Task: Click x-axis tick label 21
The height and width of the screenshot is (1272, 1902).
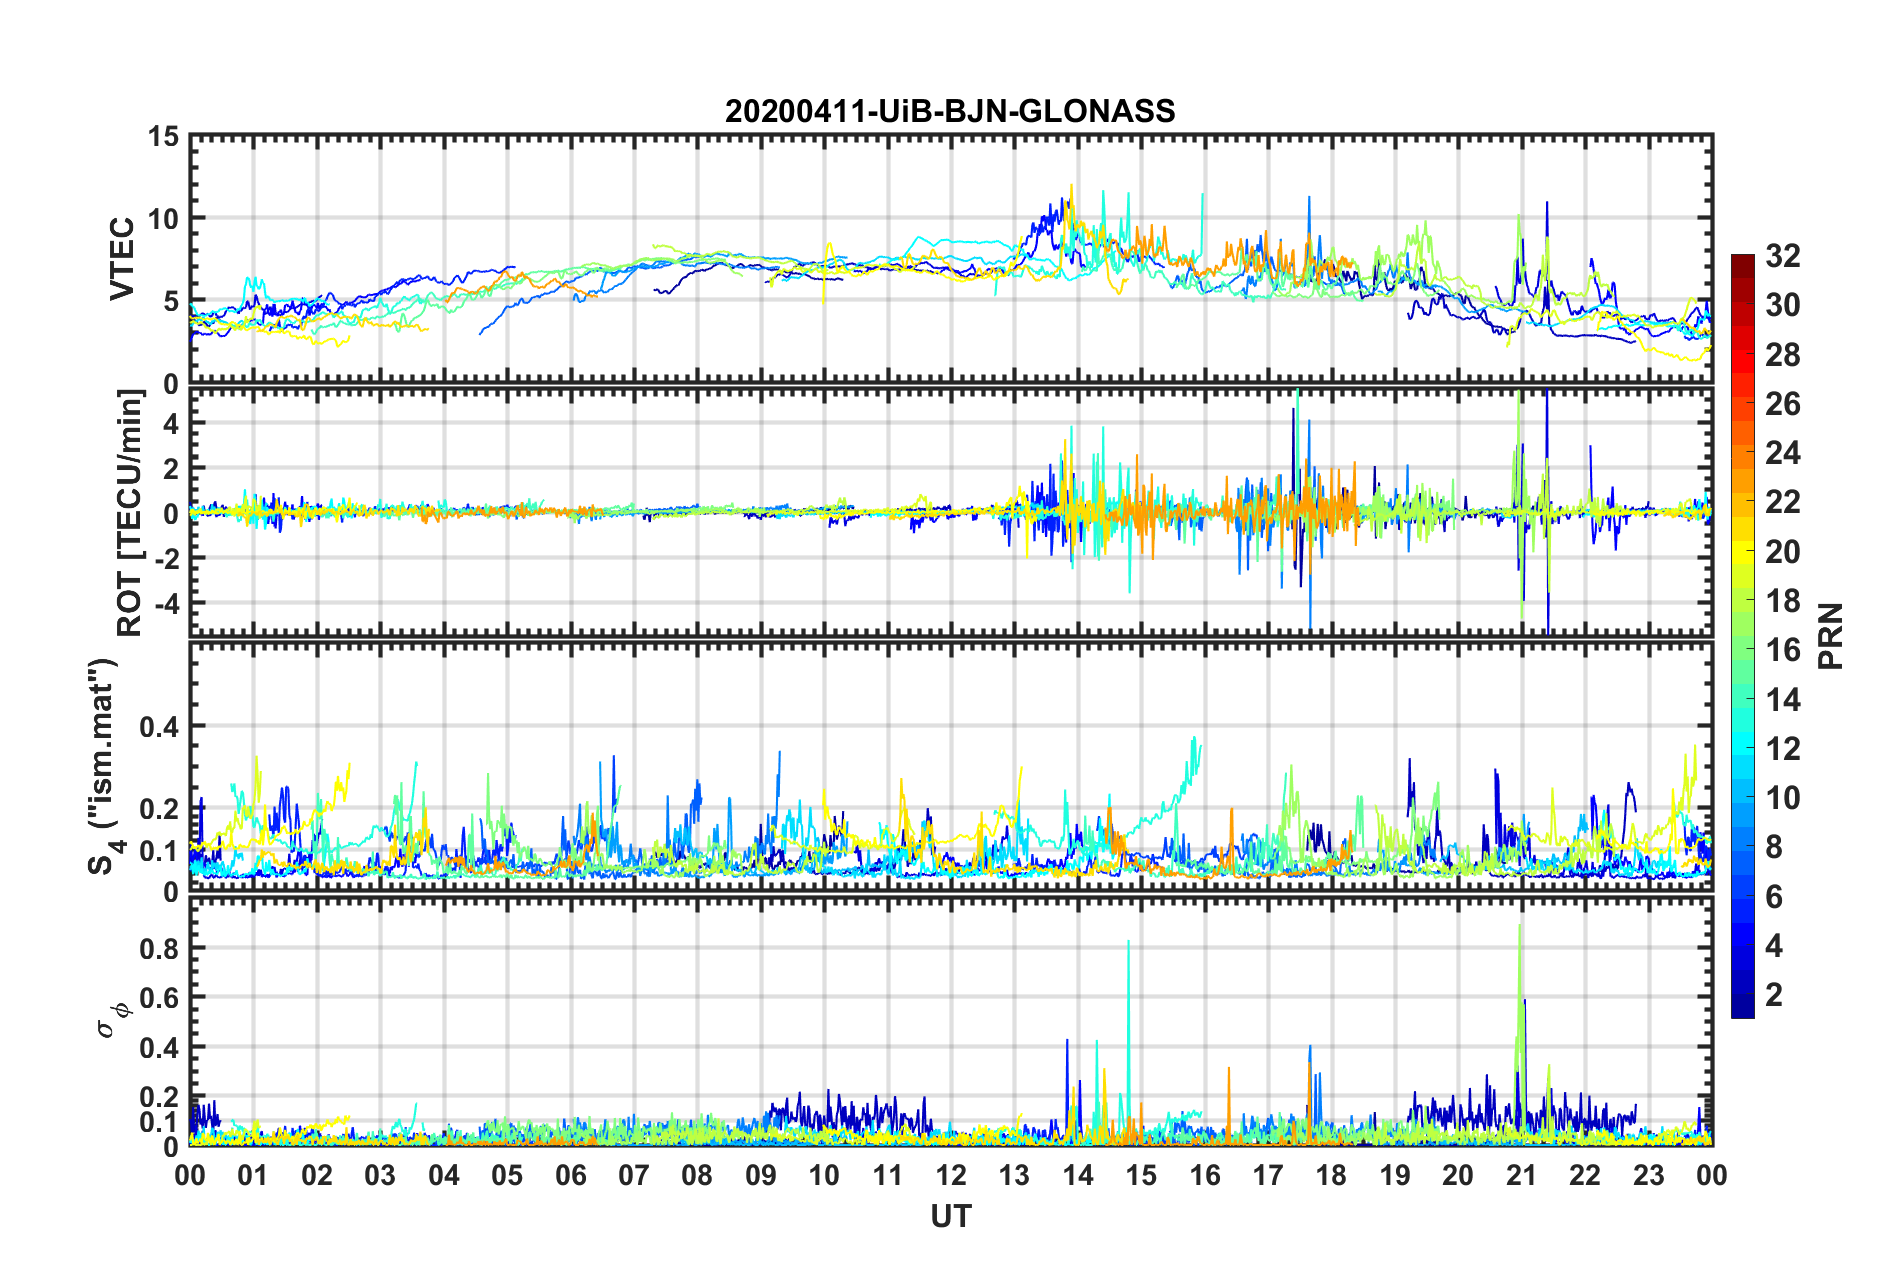Action: tap(1522, 1174)
